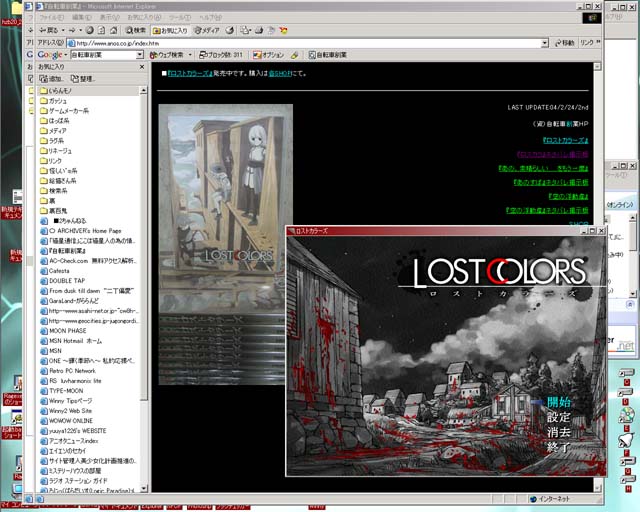Click the favorites list scroll up arrow

click(144, 91)
